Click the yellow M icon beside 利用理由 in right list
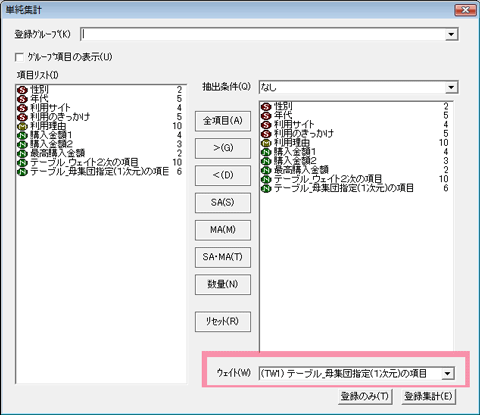The width and height of the screenshot is (480, 415). 266,143
